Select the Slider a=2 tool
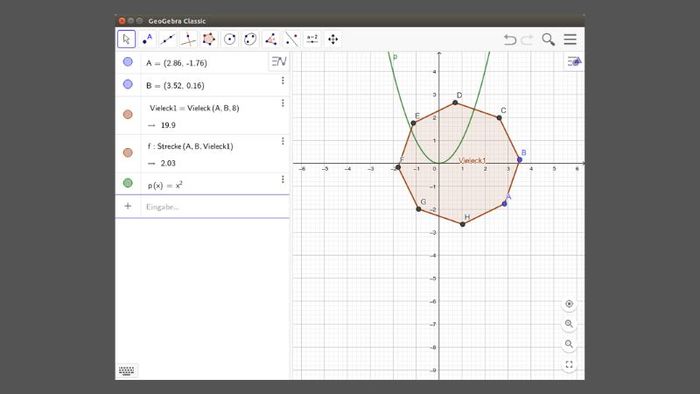This screenshot has height=394, width=700. 312,39
